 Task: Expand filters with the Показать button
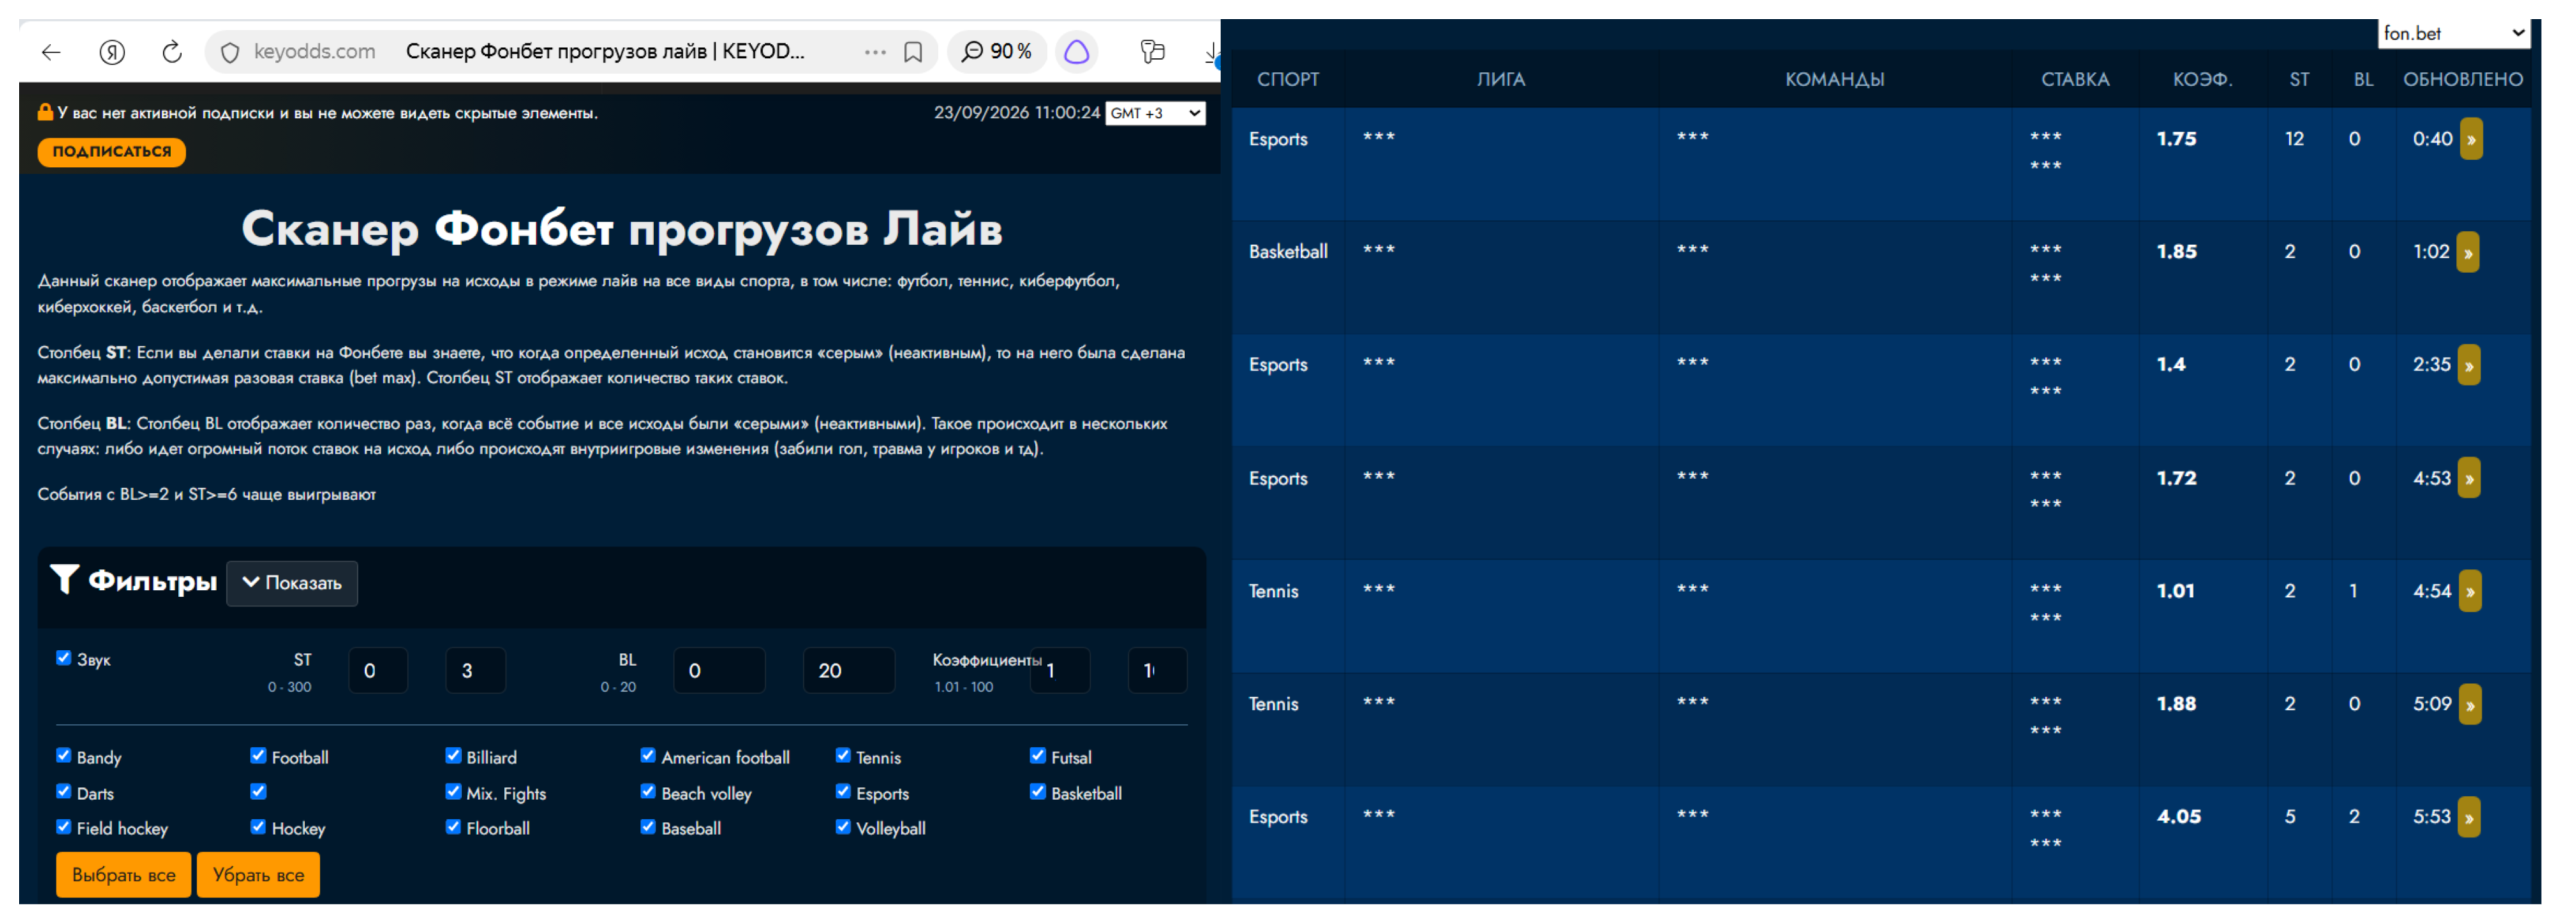pos(292,583)
